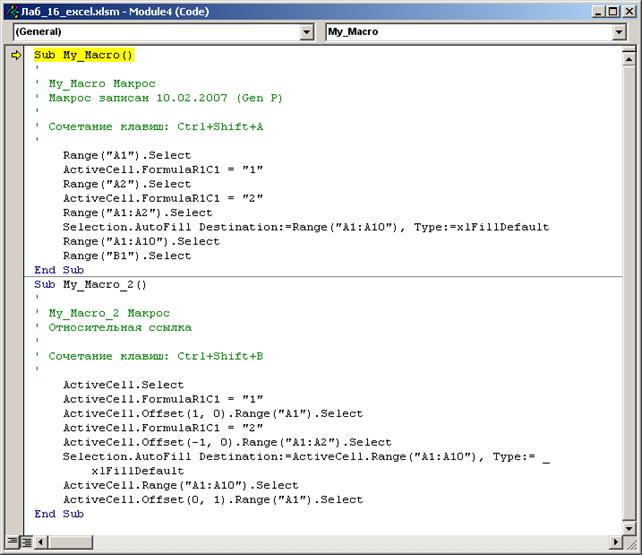Click the window title Лаб_16_excel.xlsm - Module4 (Code)
The height and width of the screenshot is (555, 642).
[x=115, y=11]
